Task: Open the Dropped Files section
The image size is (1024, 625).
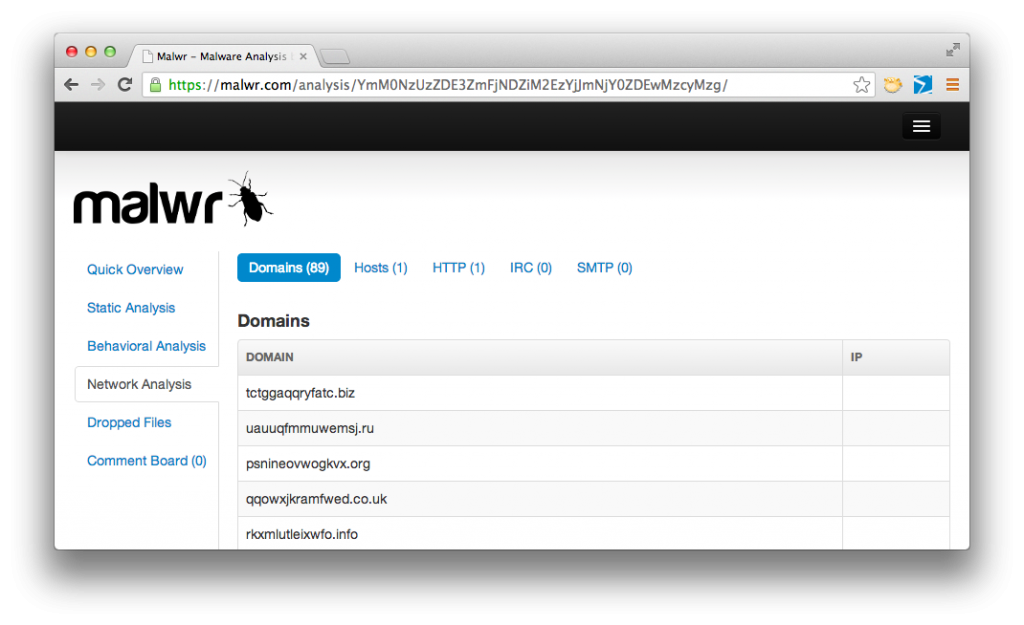Action: 129,423
